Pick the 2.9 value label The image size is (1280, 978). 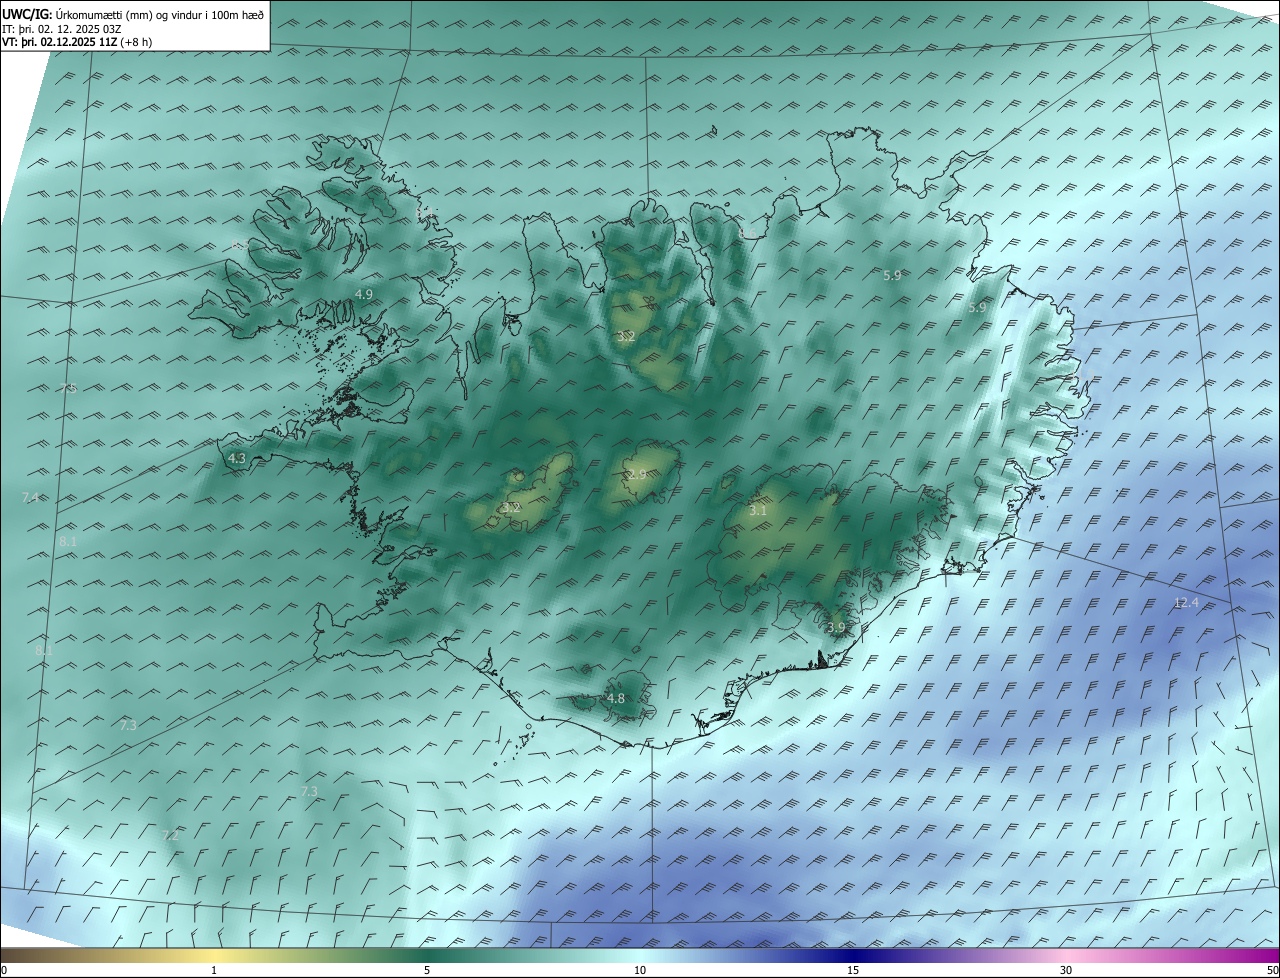(x=637, y=474)
